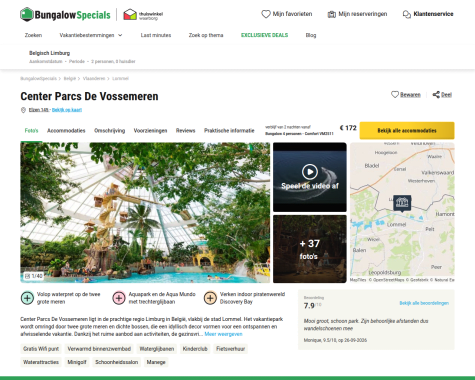This screenshot has width=475, height=380.
Task: Click the BungalowSpecials breadcrumb
Action: [38, 79]
